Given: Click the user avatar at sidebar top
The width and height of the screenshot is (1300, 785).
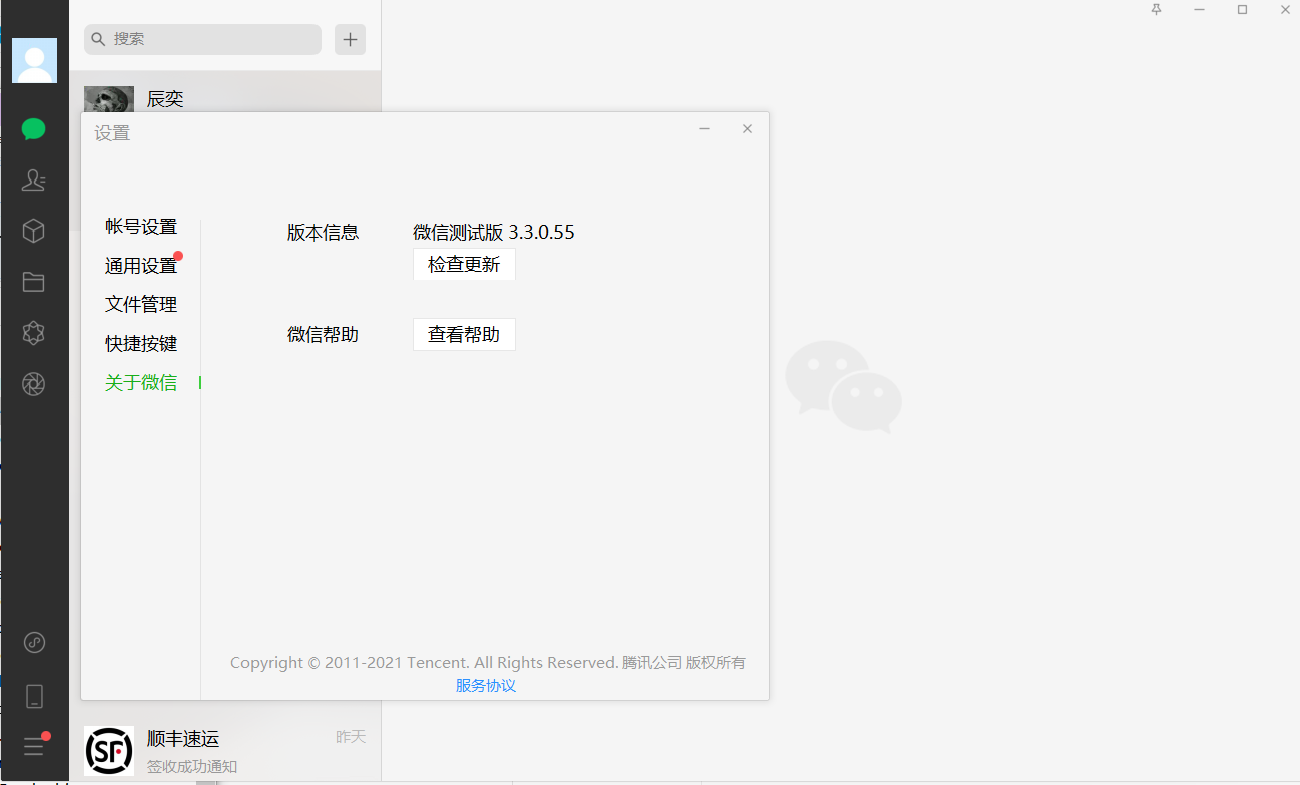Looking at the screenshot, I should tap(34, 60).
